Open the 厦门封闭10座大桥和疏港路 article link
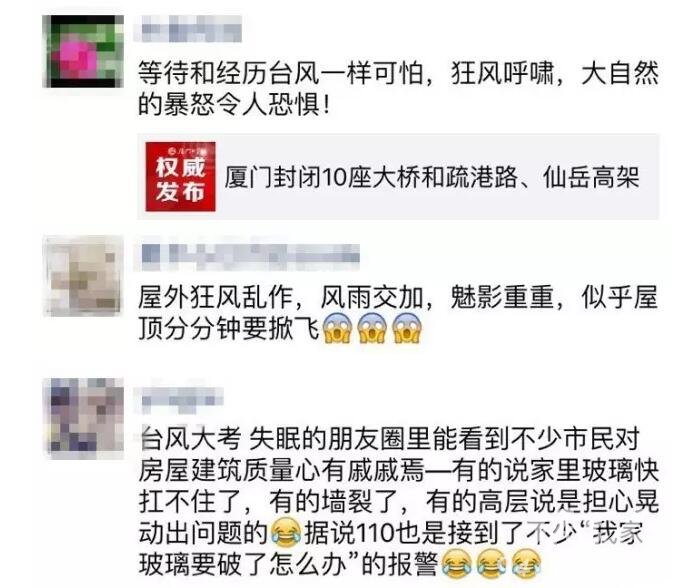698x588 pixels. coord(432,177)
